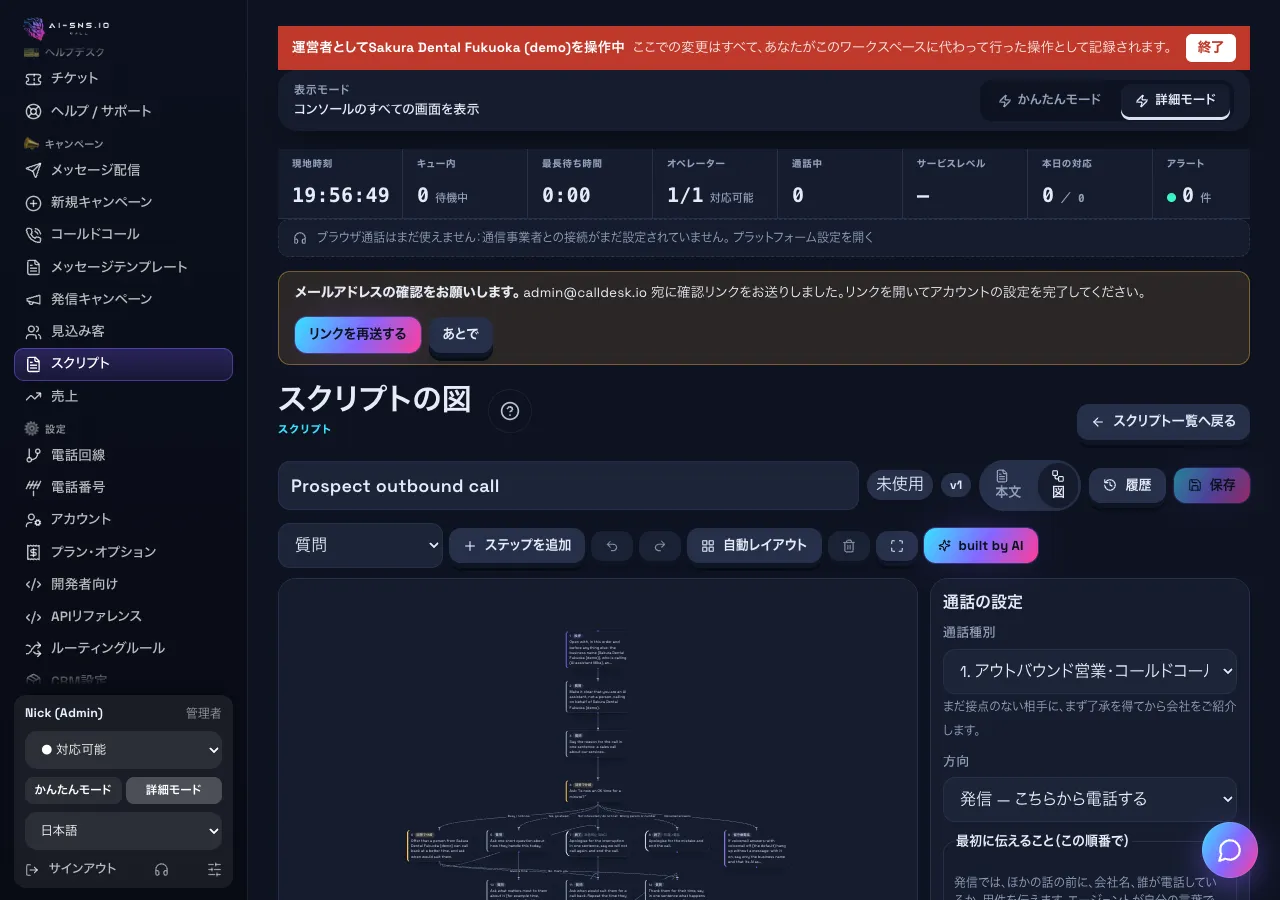Open APIリファレンス in sidebar
This screenshot has height=900, width=1280.
click(123, 616)
